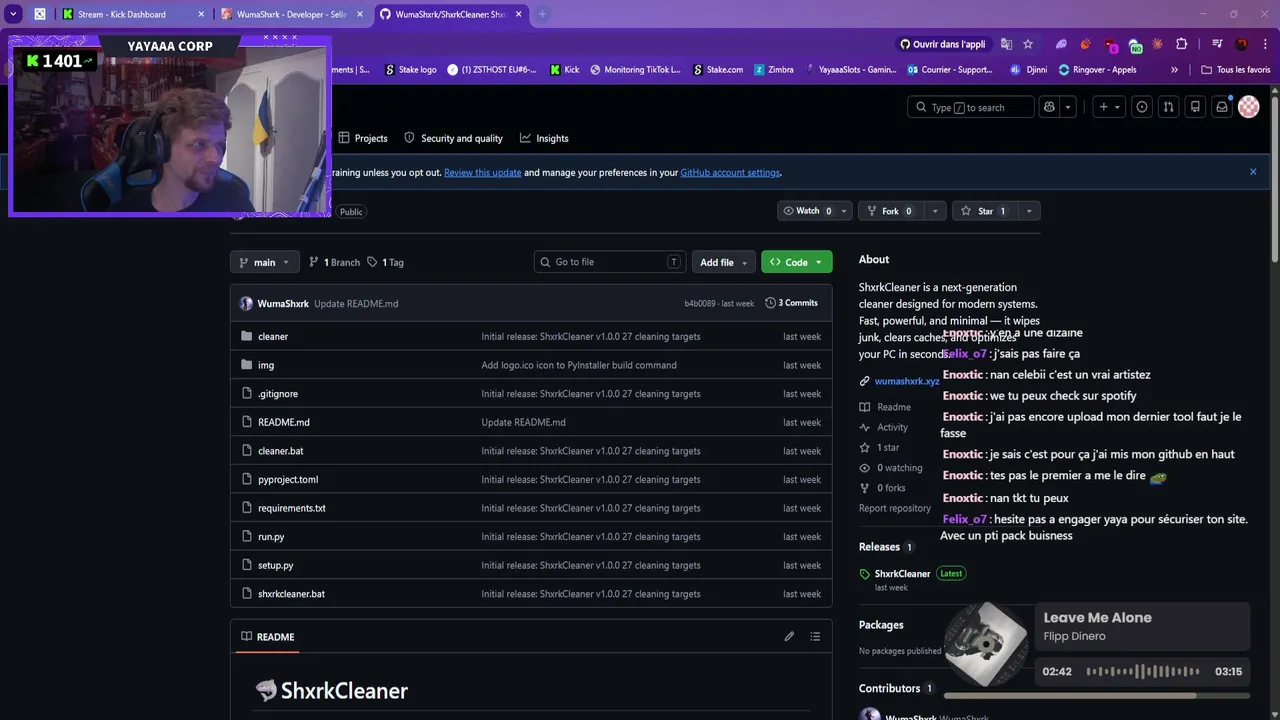Open the README.md file

click(284, 422)
